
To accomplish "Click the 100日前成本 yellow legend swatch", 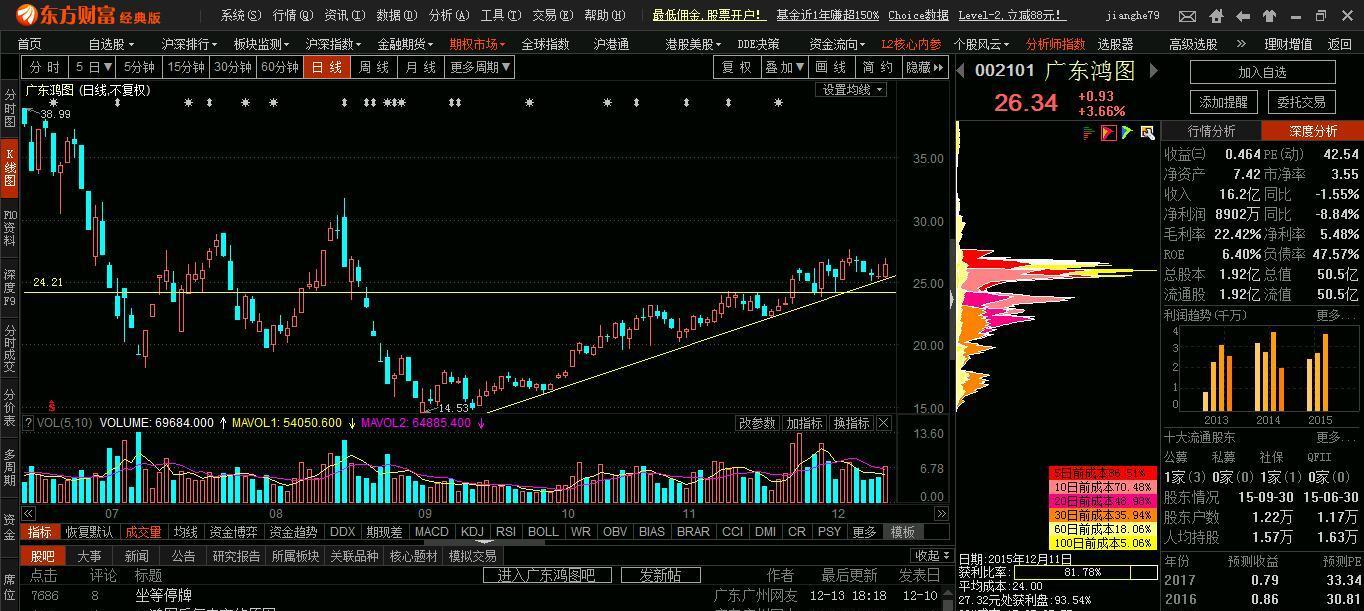I will click(x=1102, y=543).
